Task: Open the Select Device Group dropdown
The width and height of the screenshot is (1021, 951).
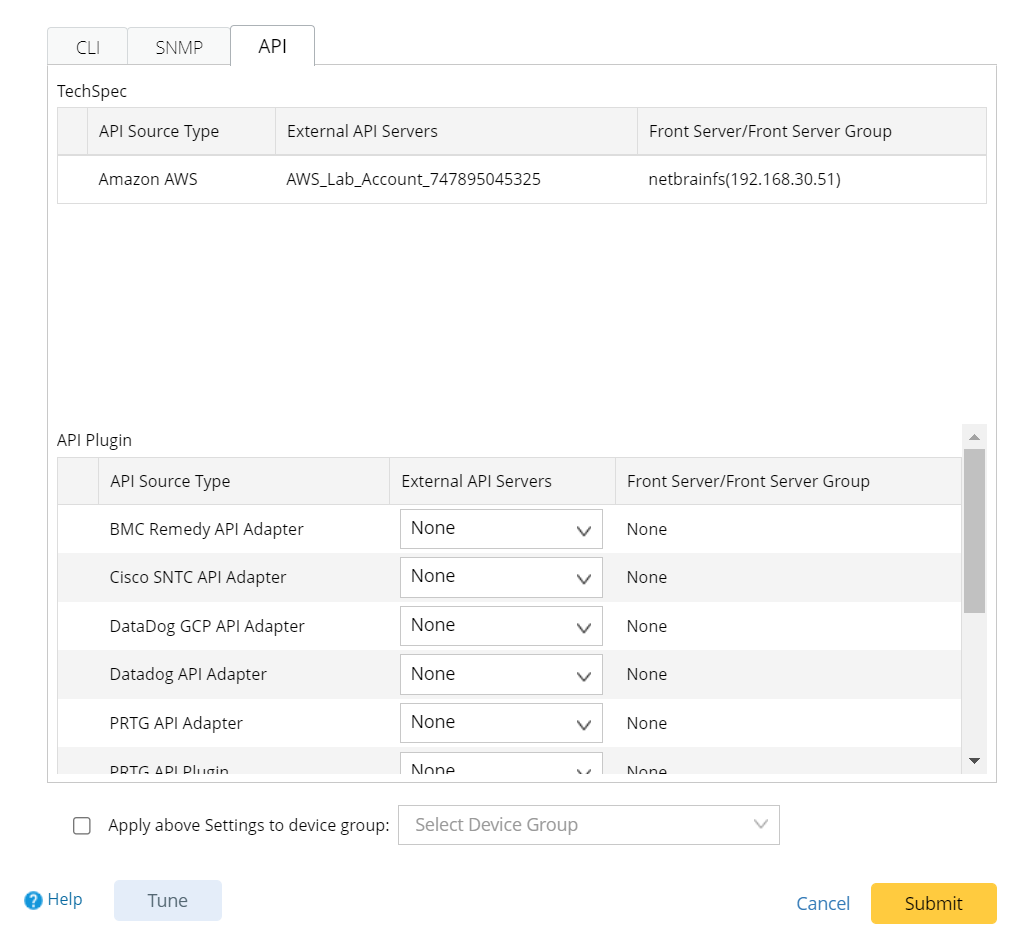Action: [x=588, y=825]
